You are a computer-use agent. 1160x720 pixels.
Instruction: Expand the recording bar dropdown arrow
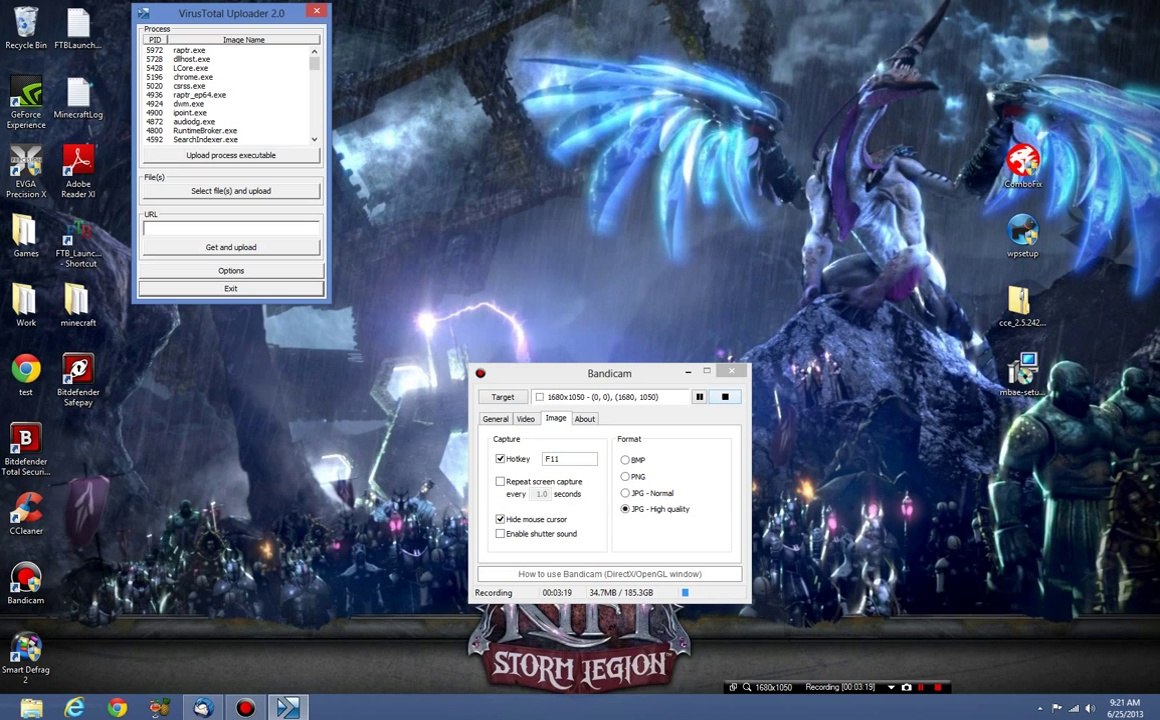(891, 687)
